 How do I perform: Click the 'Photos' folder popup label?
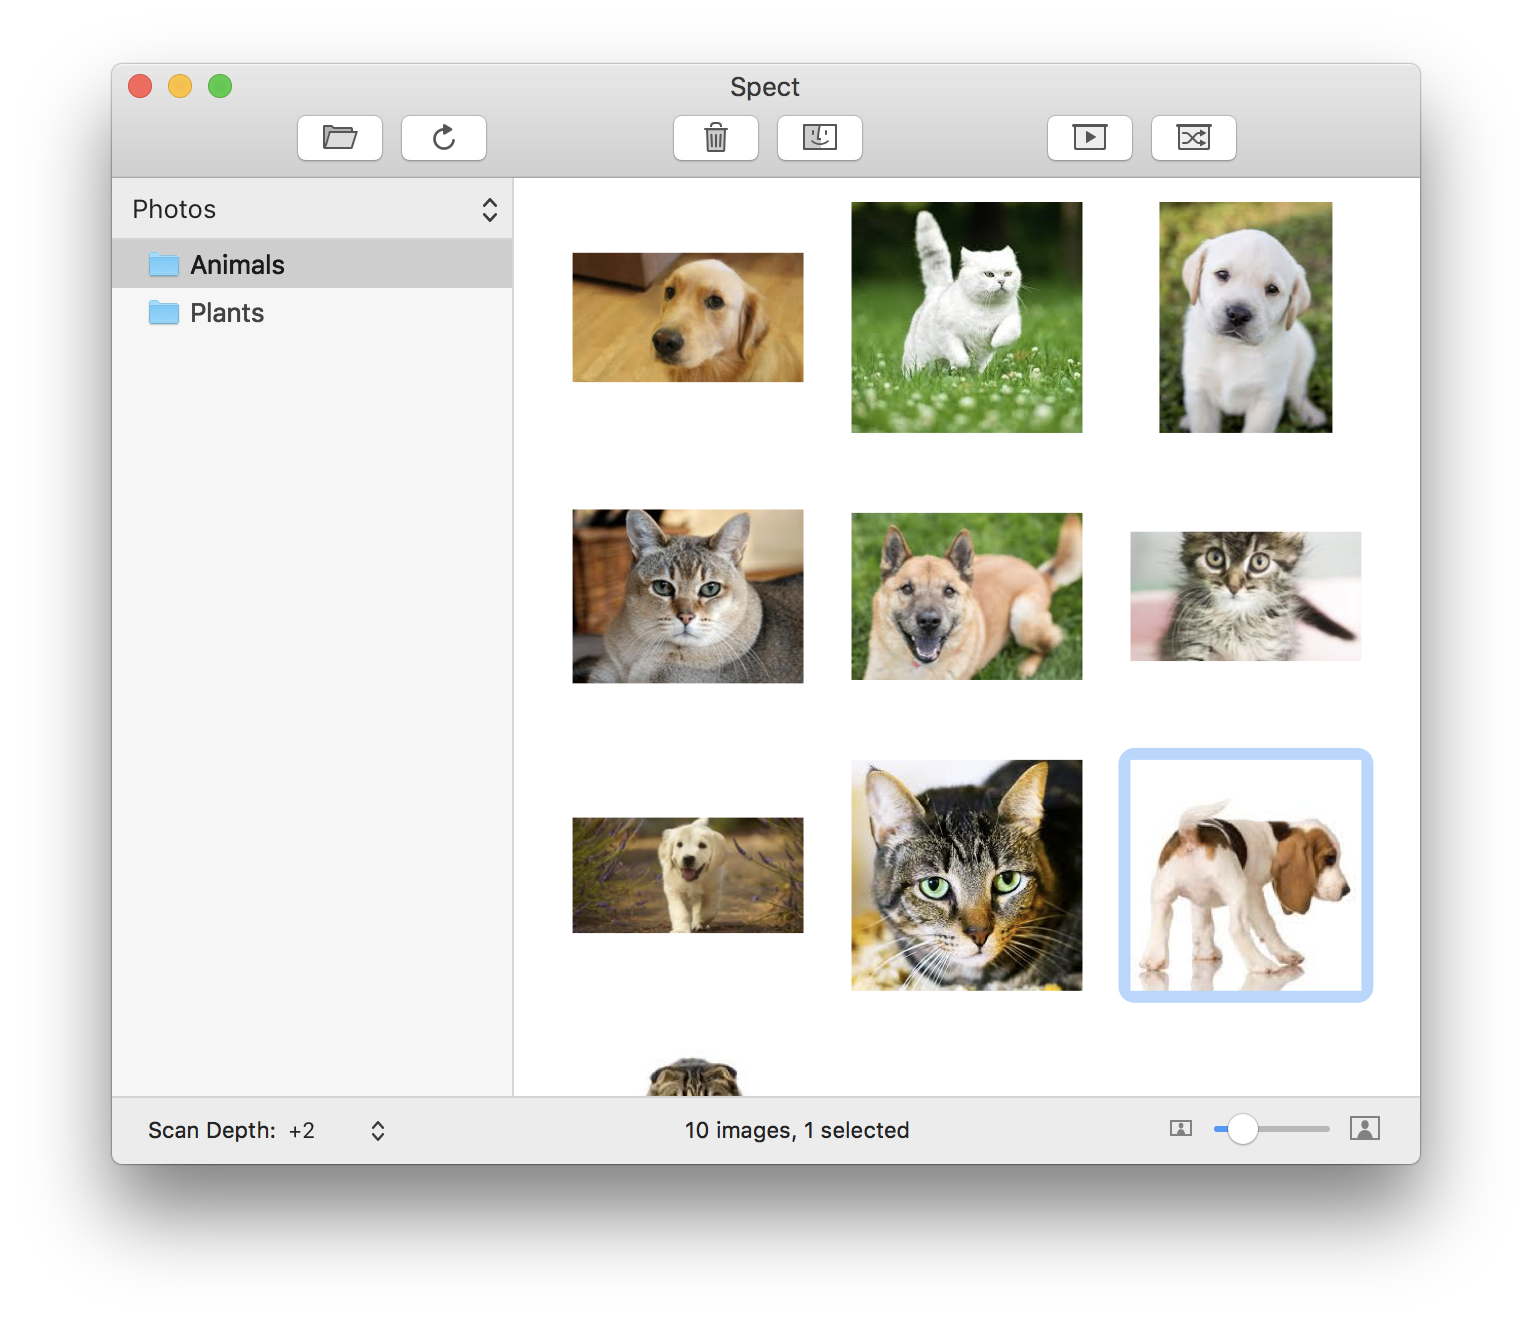click(x=174, y=209)
